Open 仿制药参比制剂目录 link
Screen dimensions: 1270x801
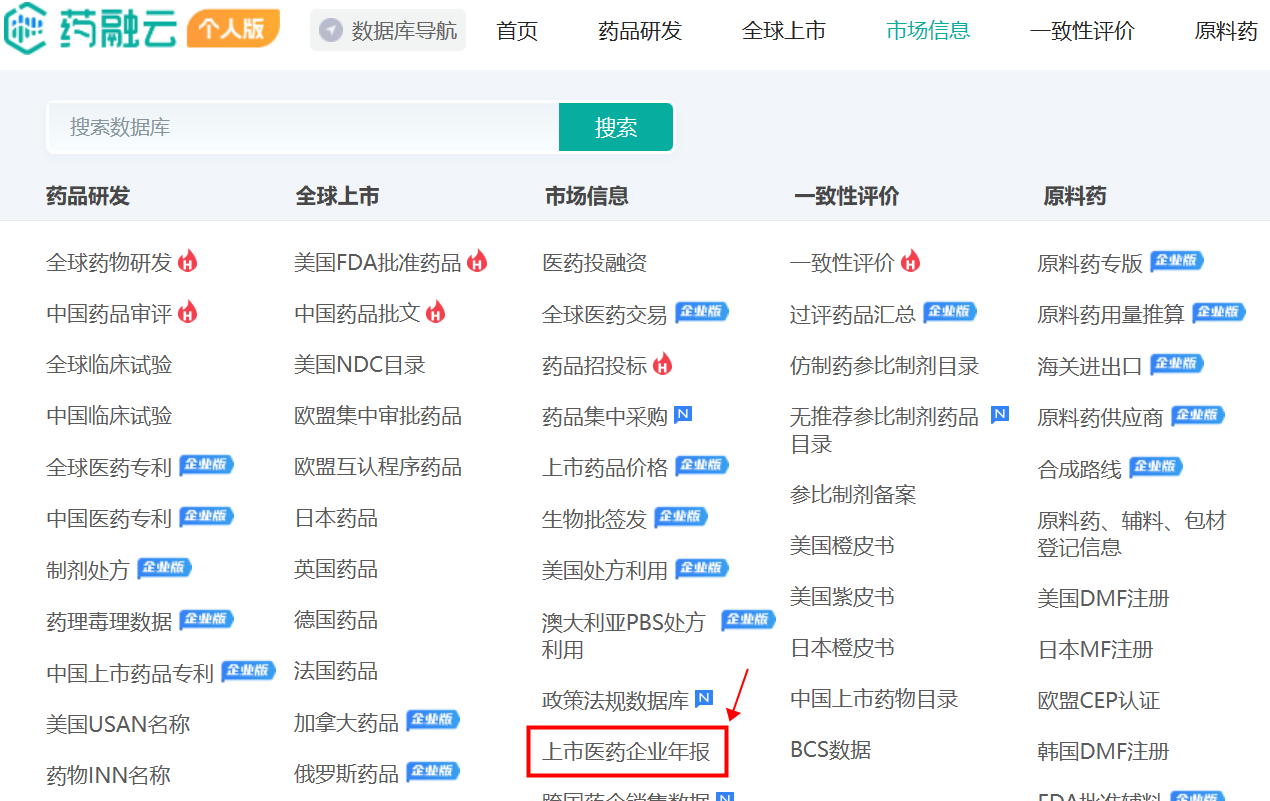coord(884,366)
